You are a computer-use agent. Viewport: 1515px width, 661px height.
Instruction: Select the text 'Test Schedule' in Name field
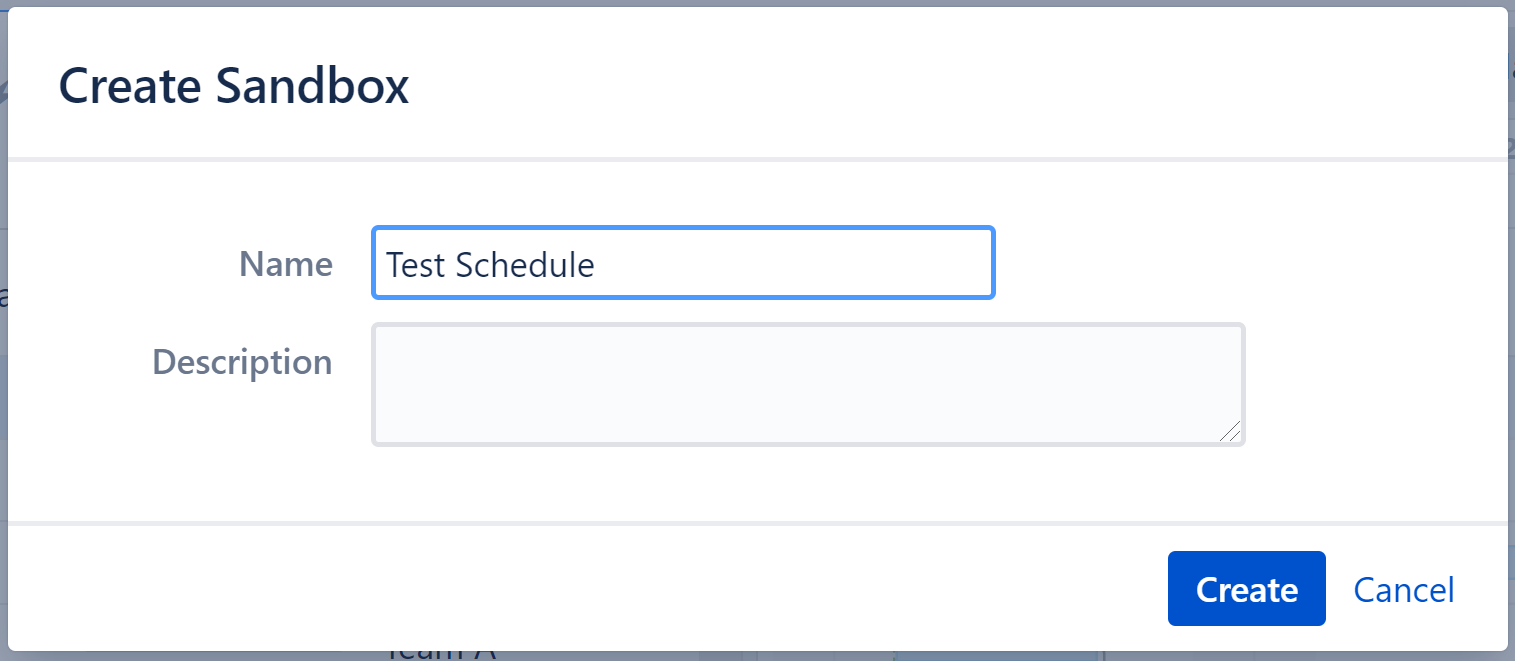(x=489, y=263)
